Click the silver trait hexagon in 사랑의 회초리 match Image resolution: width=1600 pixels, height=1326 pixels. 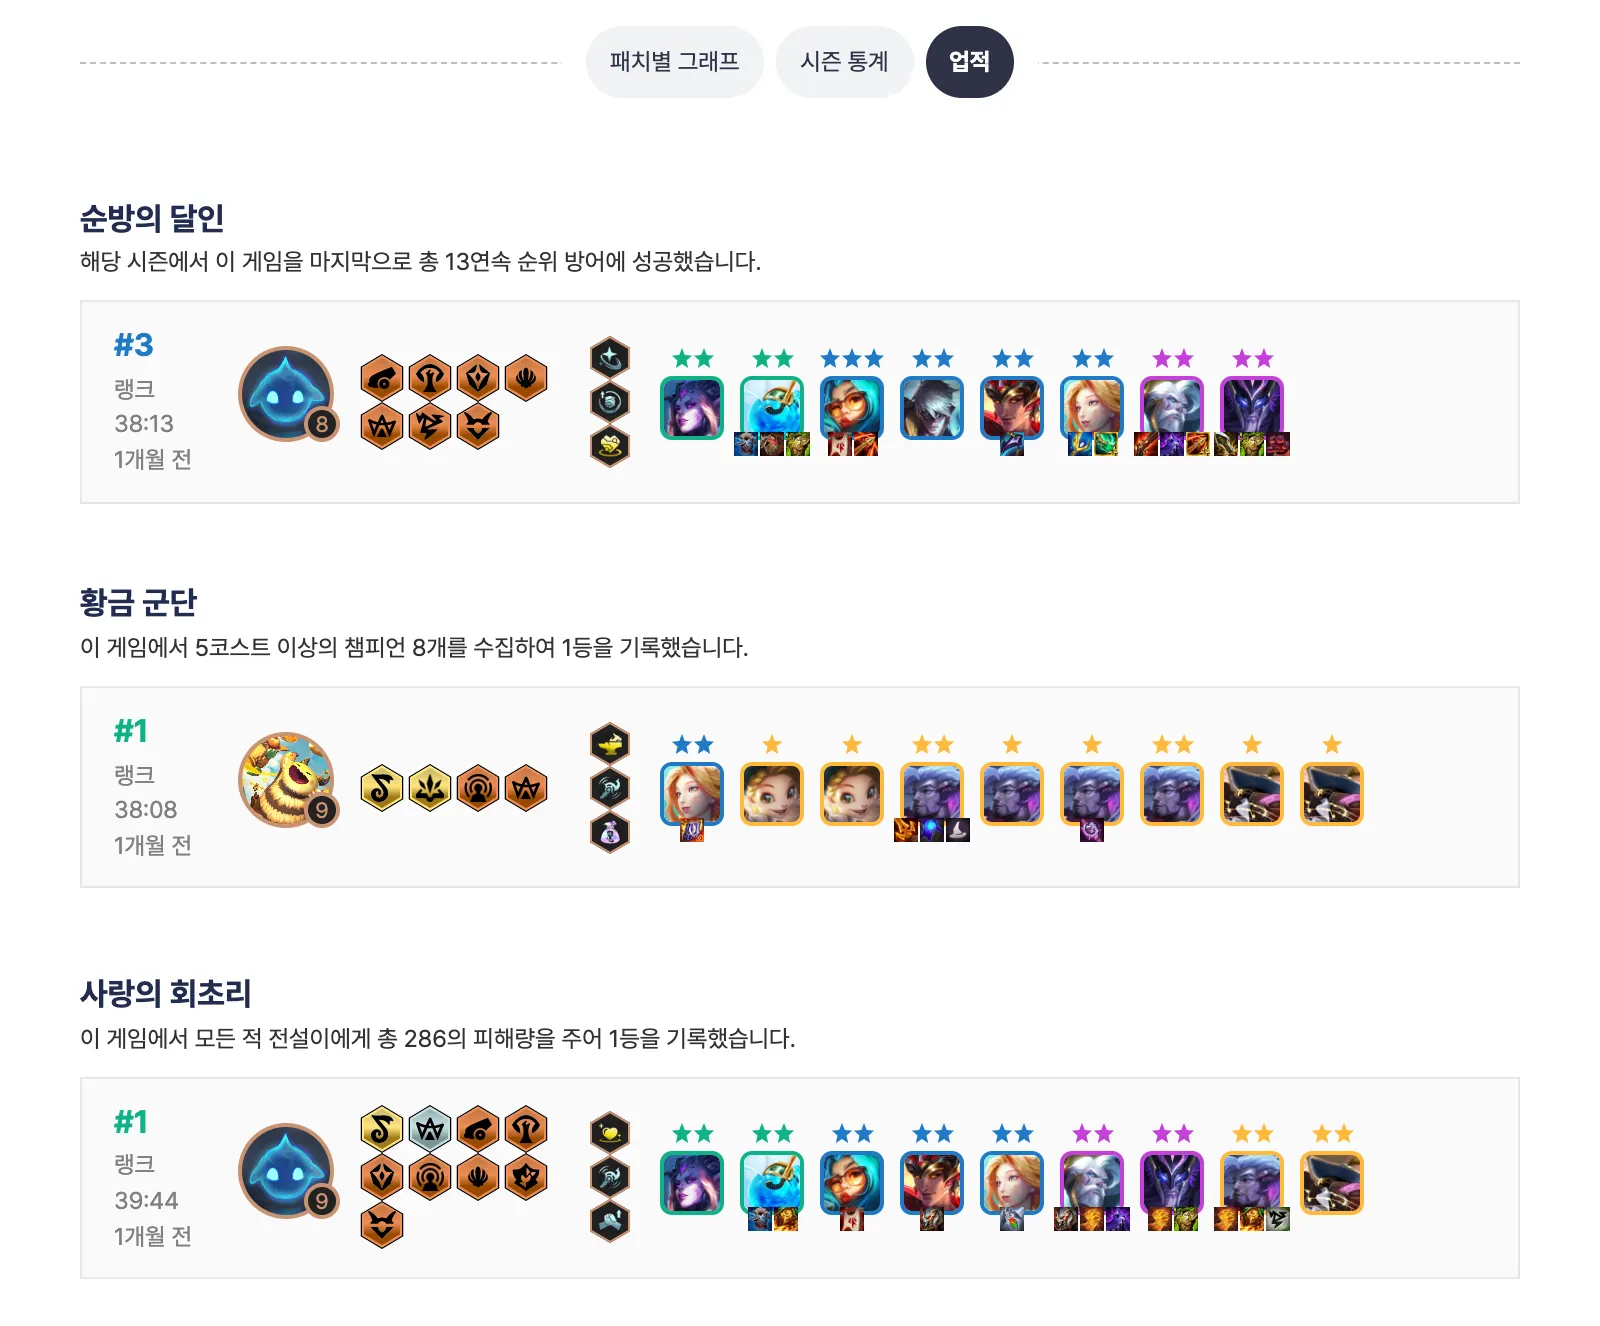point(430,1129)
